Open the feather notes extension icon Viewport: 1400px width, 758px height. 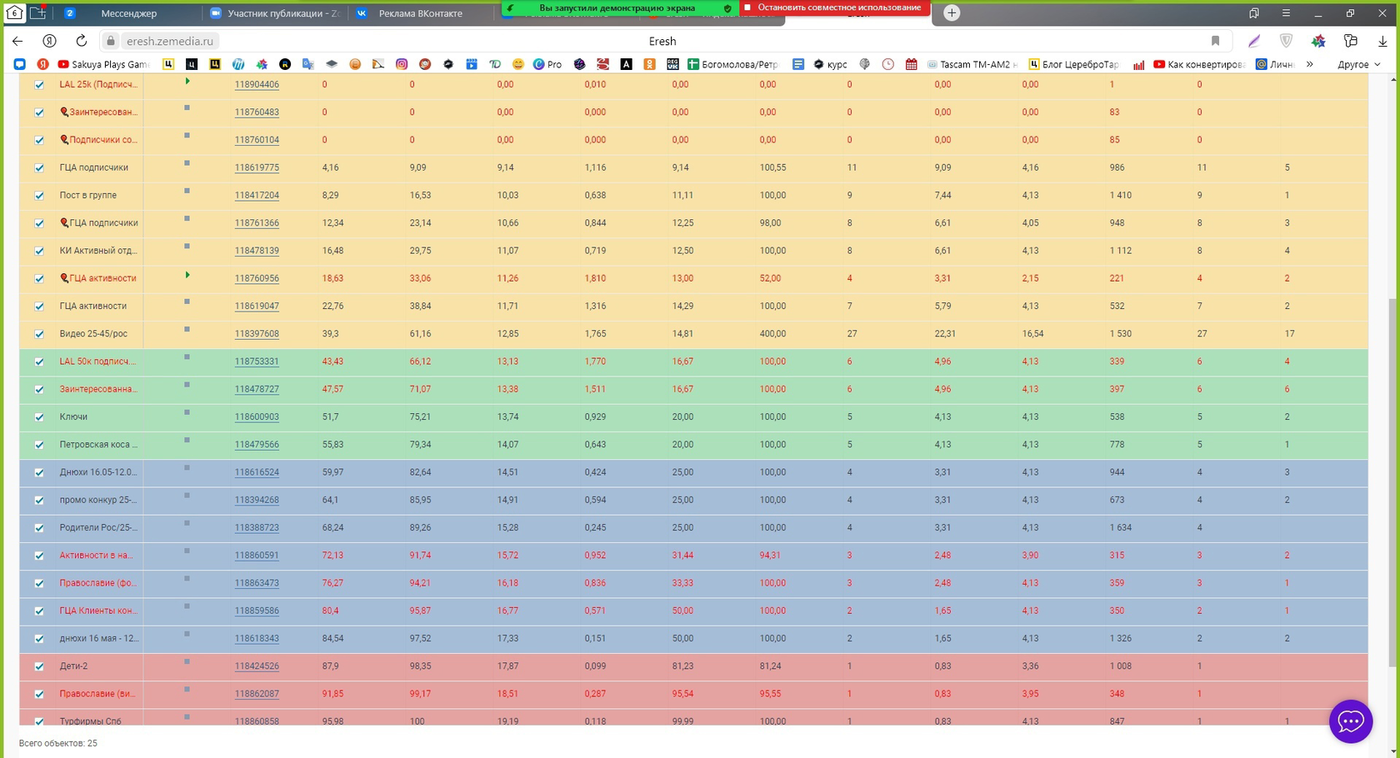click(1254, 41)
